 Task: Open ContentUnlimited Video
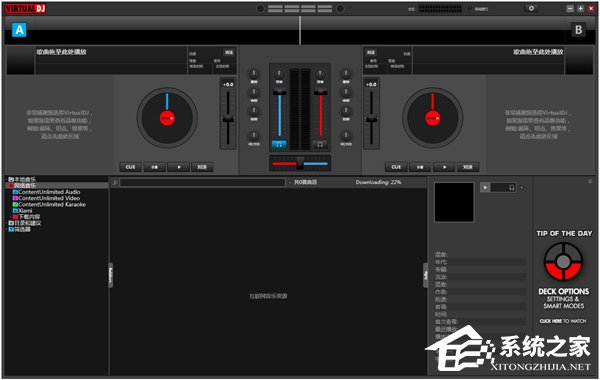pyautogui.click(x=46, y=198)
